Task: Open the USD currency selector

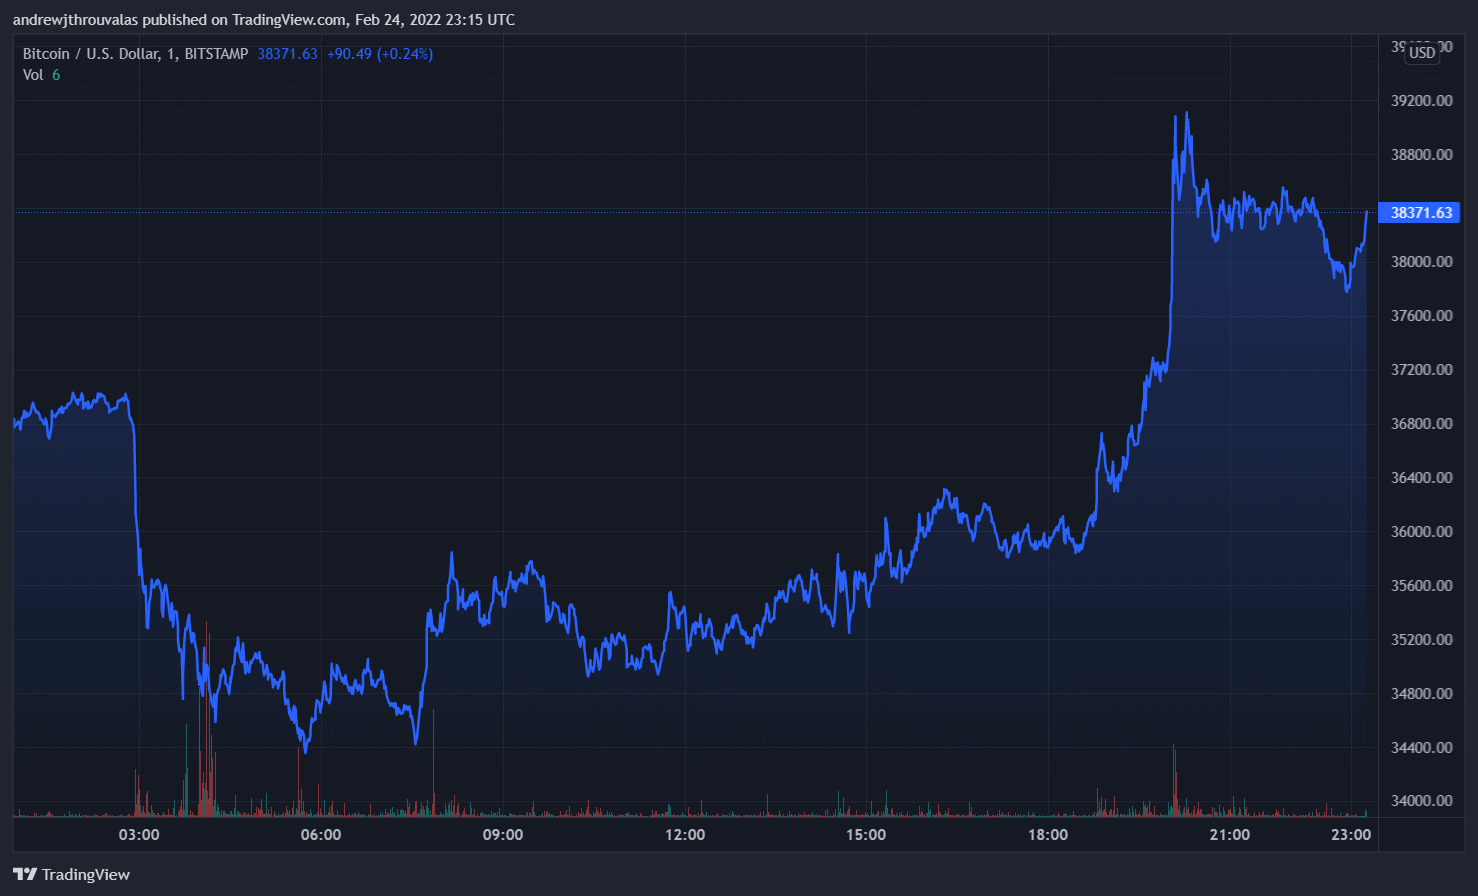Action: click(x=1422, y=53)
